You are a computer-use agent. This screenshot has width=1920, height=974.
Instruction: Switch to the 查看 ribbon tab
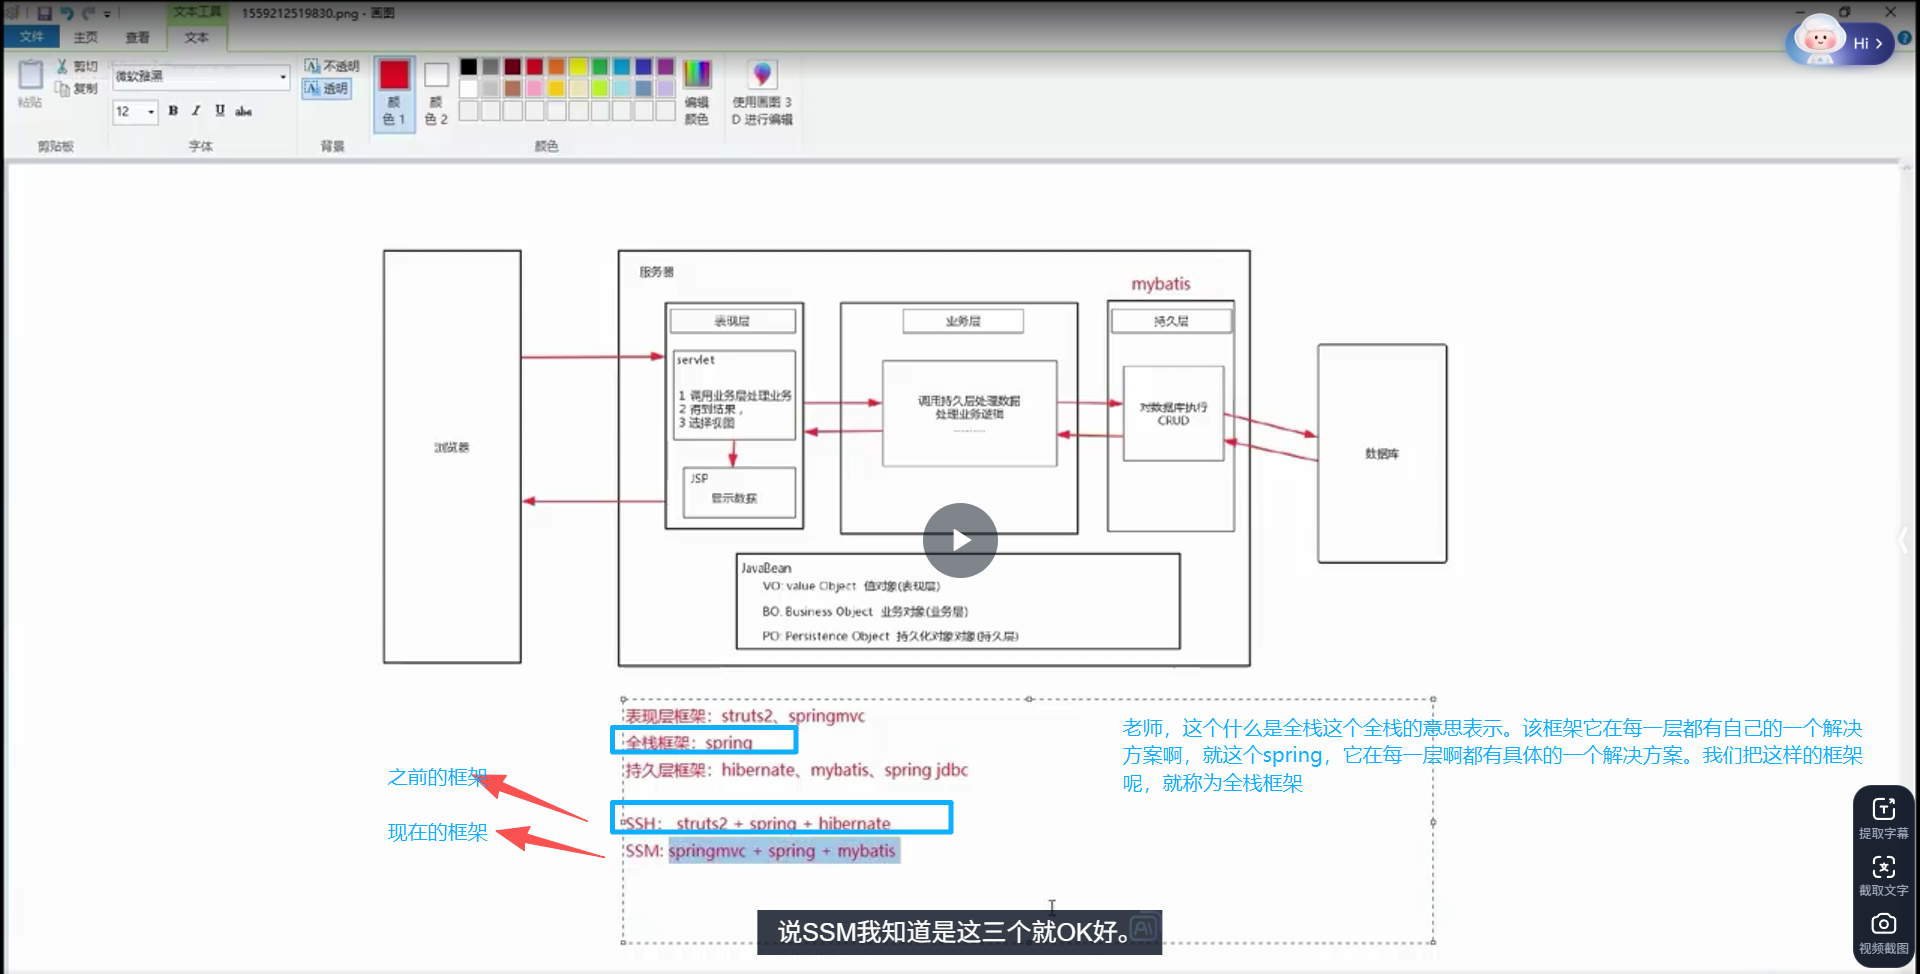[138, 37]
